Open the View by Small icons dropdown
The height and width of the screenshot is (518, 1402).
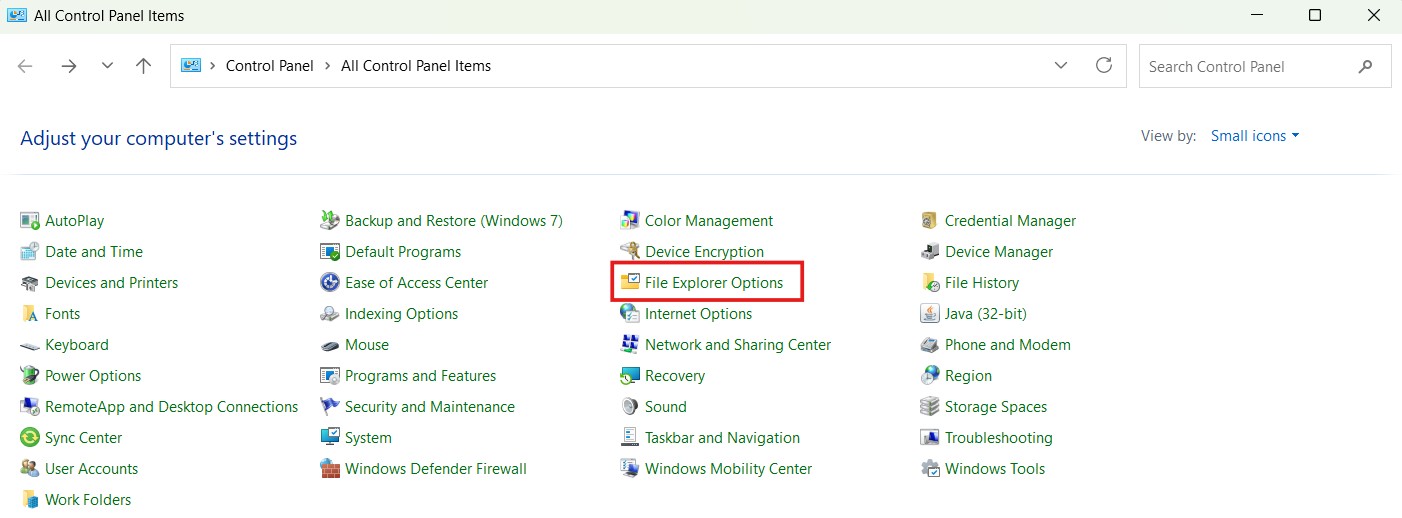pyautogui.click(x=1255, y=136)
